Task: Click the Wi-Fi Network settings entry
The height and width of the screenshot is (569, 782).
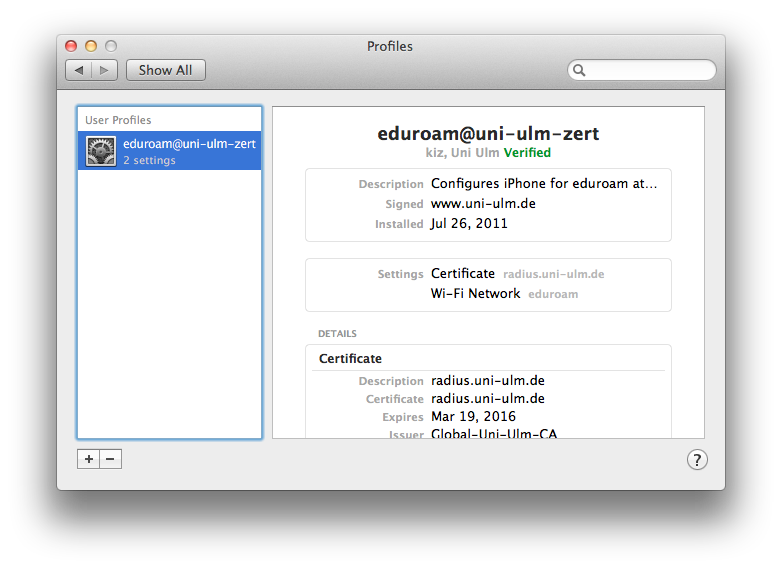Action: (475, 293)
